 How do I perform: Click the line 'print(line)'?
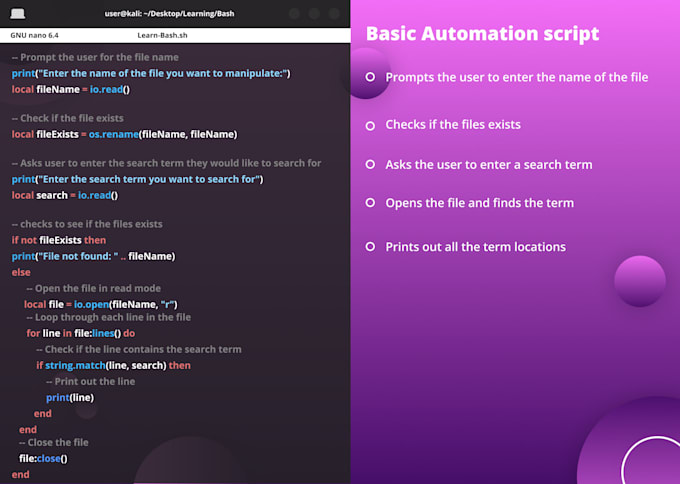70,397
